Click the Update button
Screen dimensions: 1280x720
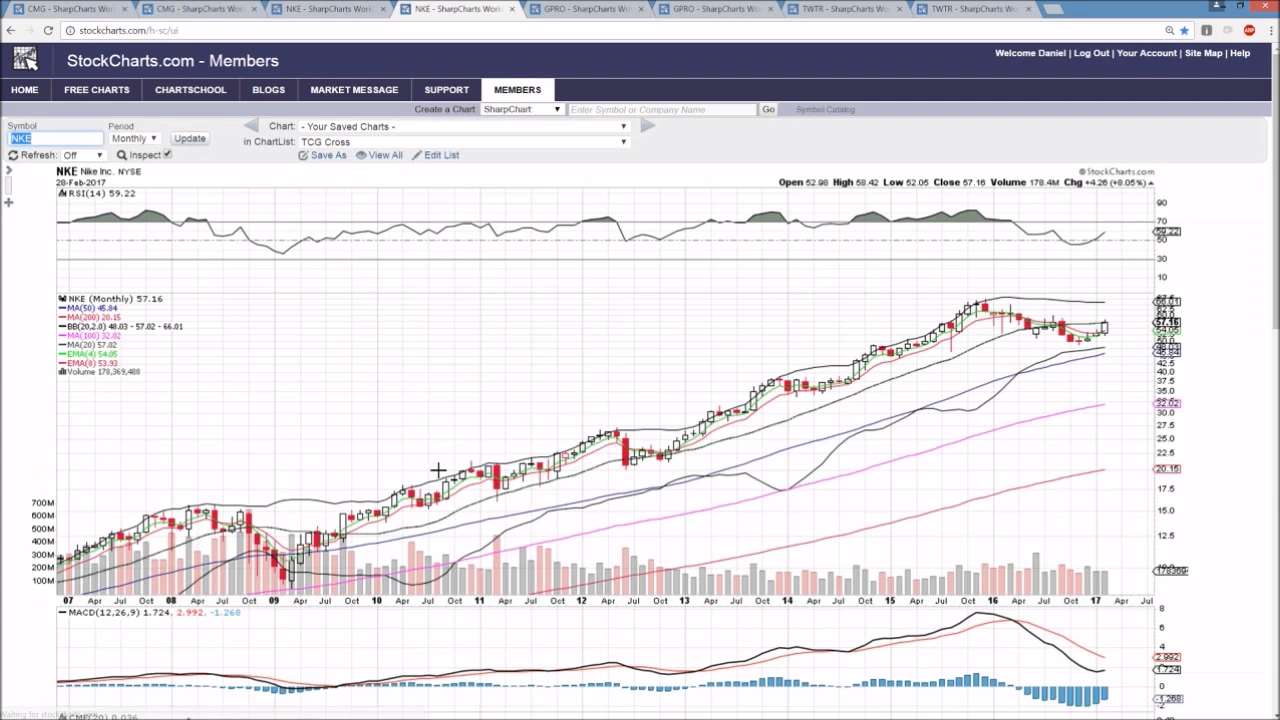189,139
